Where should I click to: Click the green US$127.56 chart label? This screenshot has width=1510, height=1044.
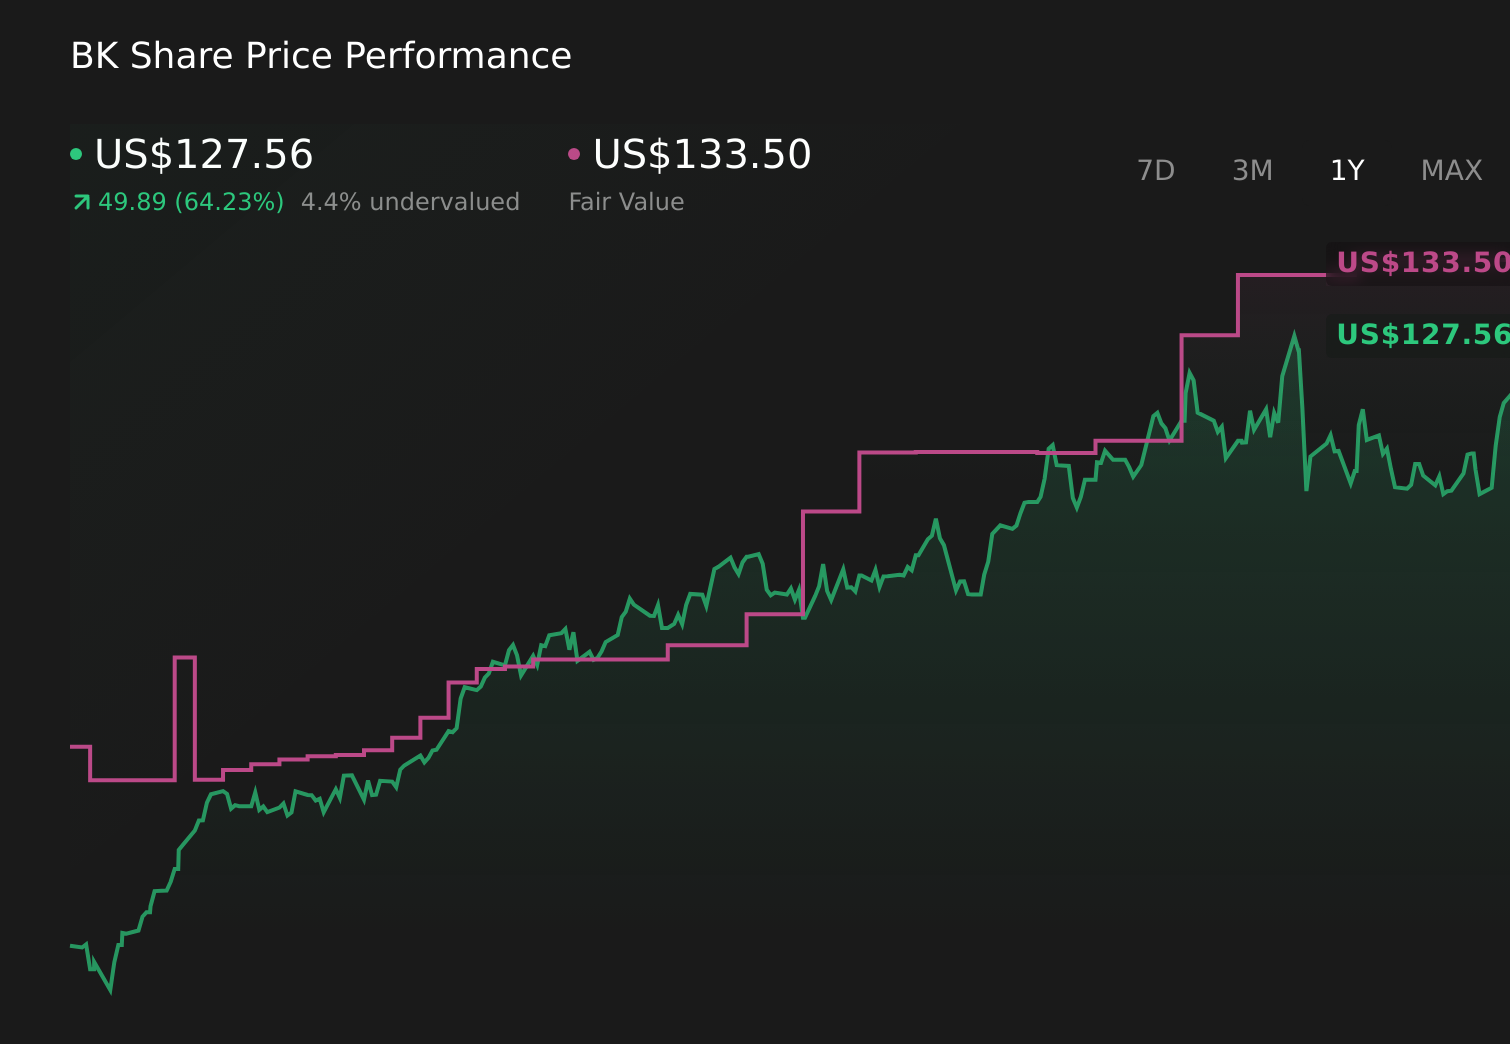pyautogui.click(x=1420, y=334)
